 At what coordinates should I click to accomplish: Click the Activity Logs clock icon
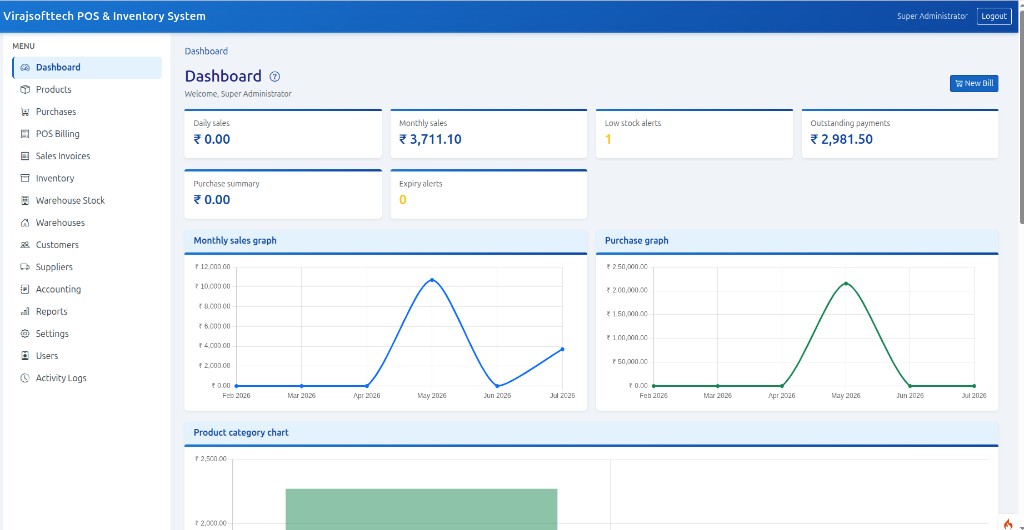[x=25, y=378]
